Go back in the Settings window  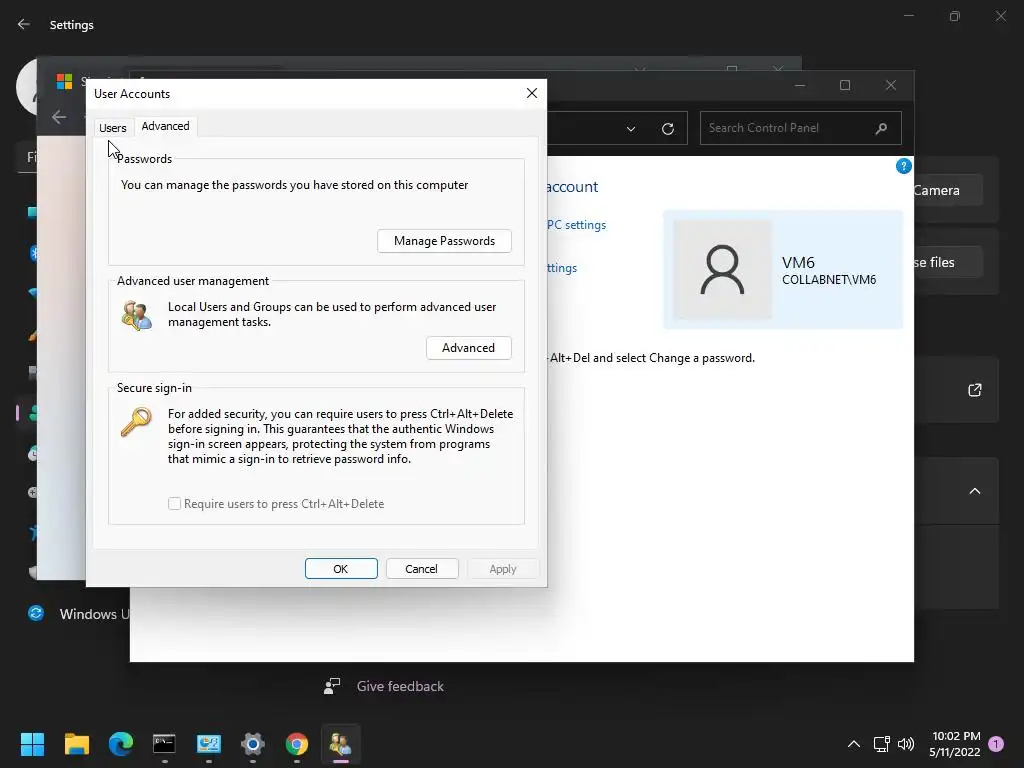click(x=24, y=24)
